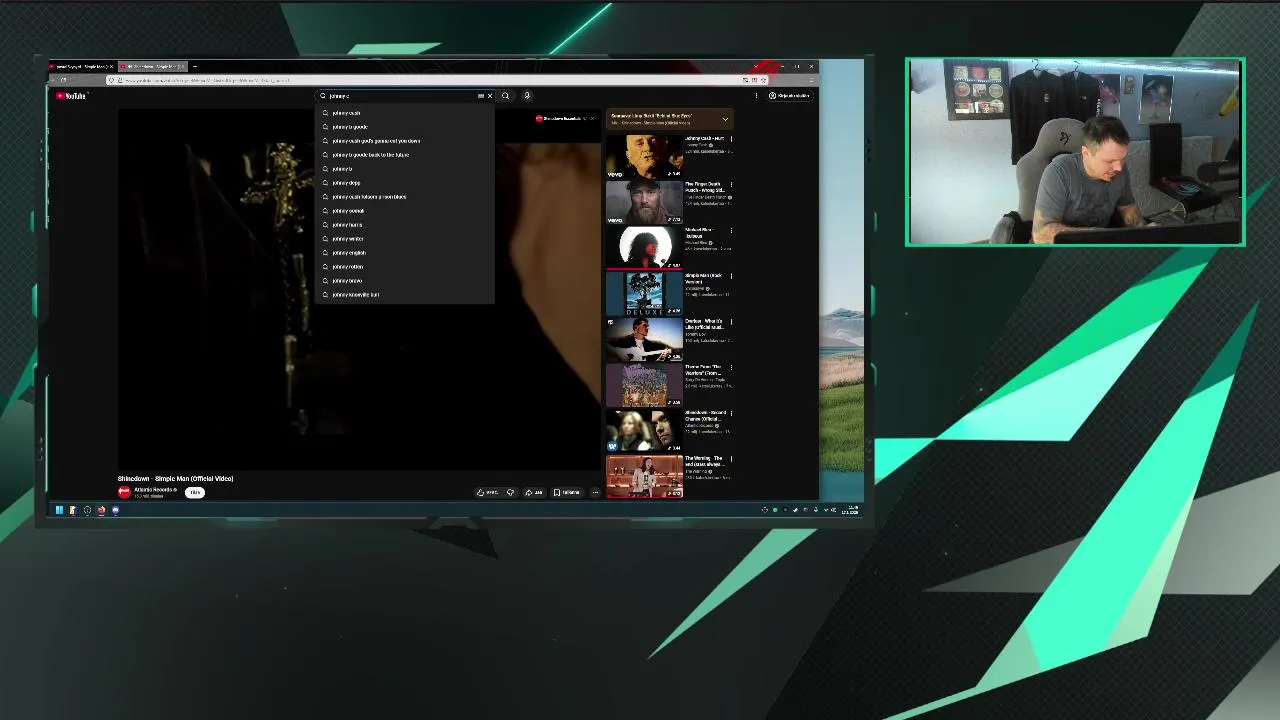Open The Warning video thumbnail
1280x720 pixels.
coord(644,477)
